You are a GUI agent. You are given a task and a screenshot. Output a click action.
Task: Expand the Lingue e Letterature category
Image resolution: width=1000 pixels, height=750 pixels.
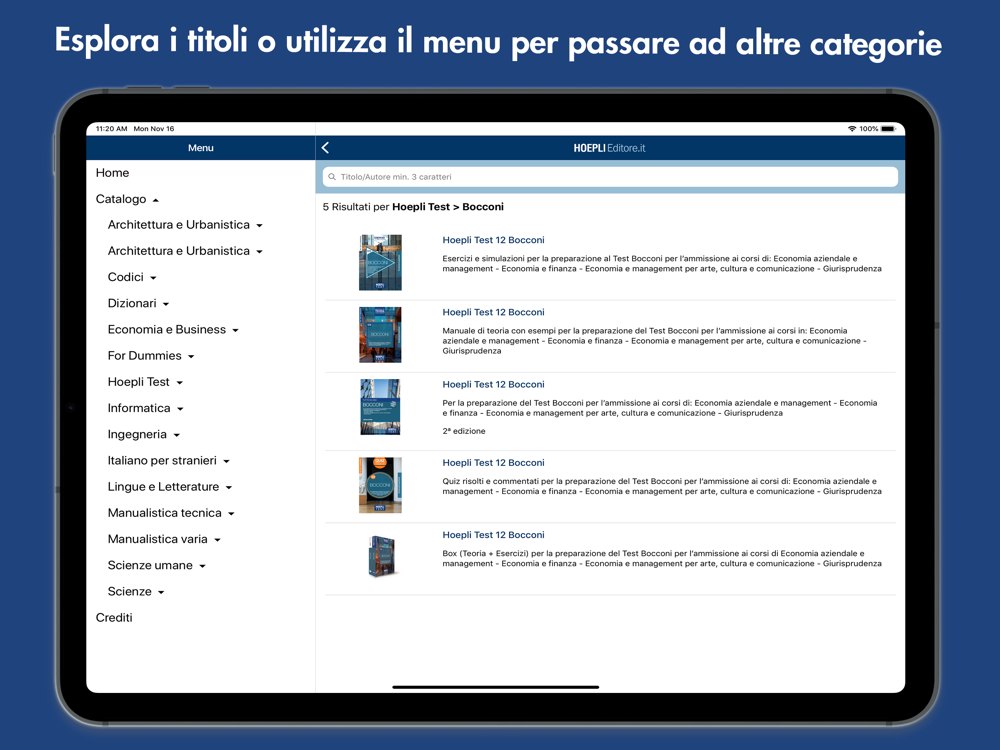pyautogui.click(x=170, y=487)
